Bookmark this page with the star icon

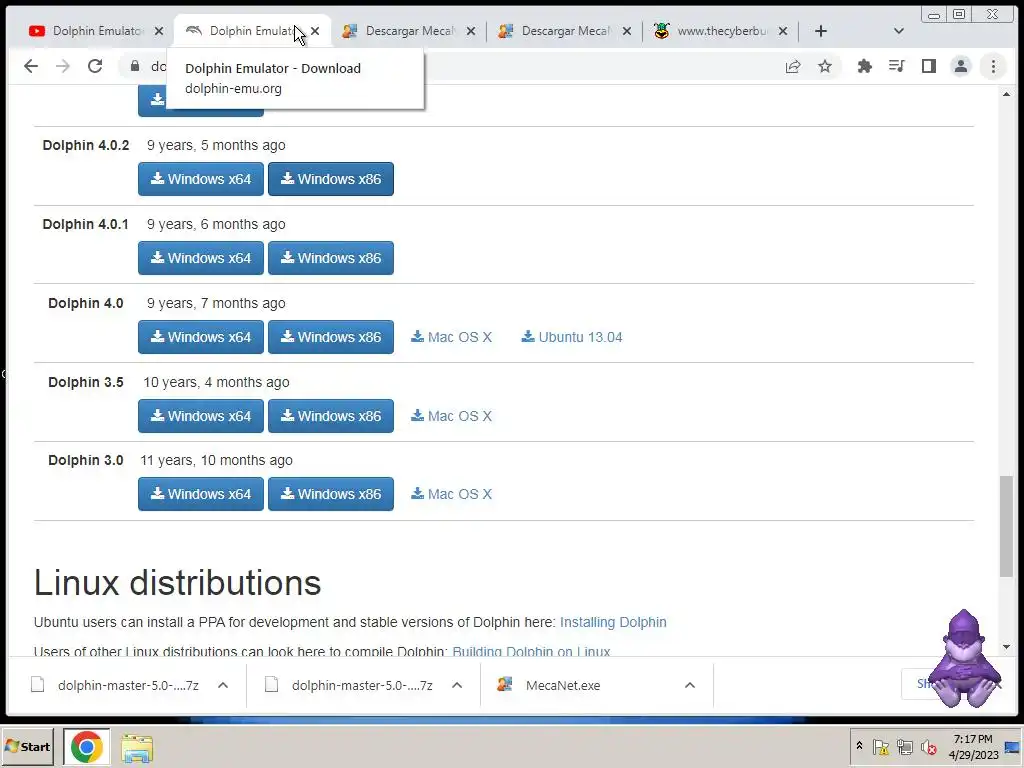(825, 66)
